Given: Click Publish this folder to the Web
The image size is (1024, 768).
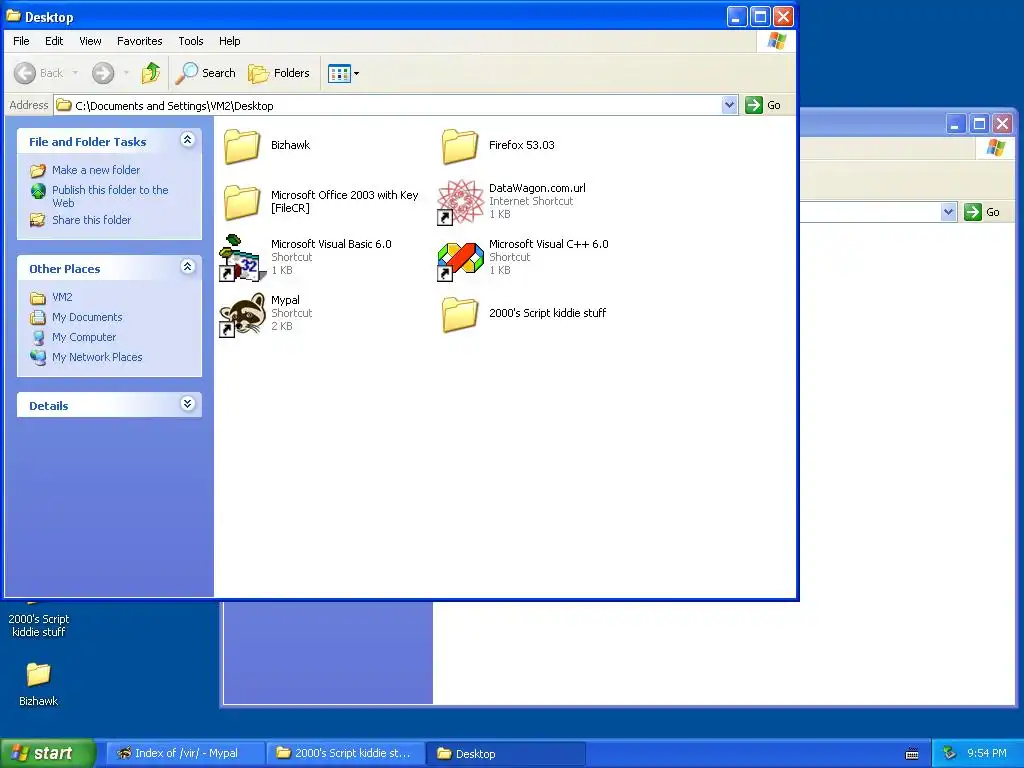Looking at the screenshot, I should pos(110,196).
